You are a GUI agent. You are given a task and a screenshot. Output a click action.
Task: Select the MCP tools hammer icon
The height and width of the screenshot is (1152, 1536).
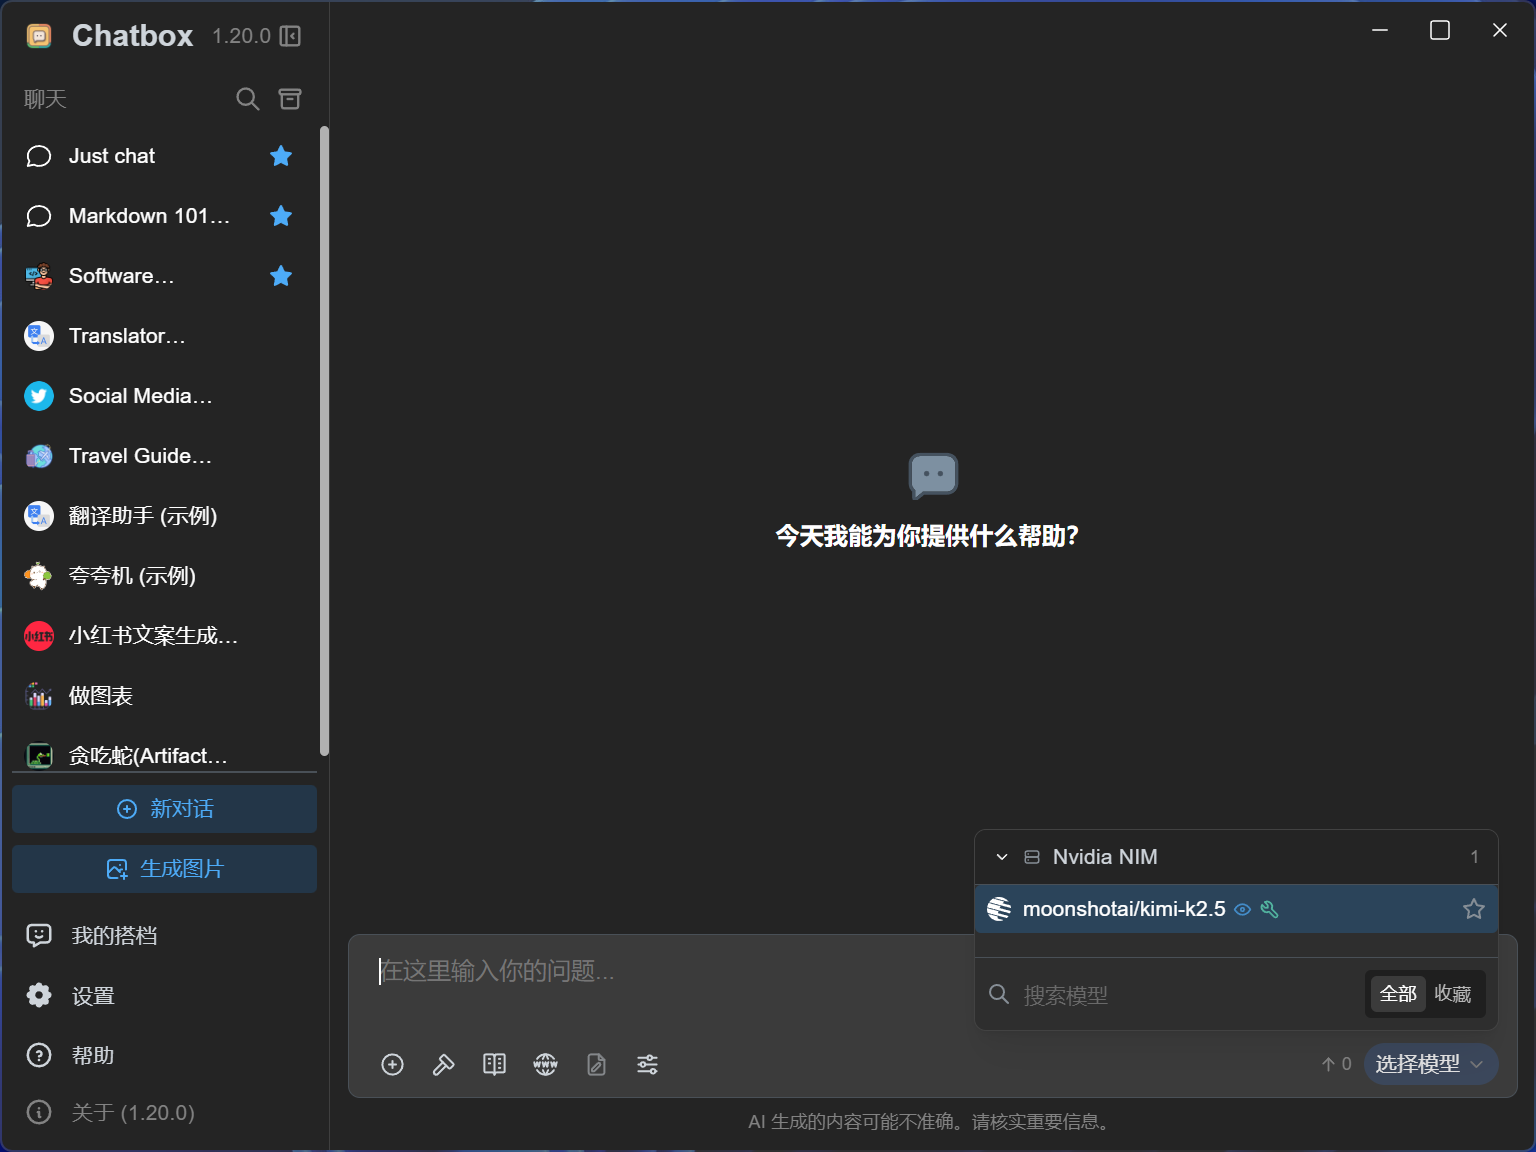click(443, 1064)
